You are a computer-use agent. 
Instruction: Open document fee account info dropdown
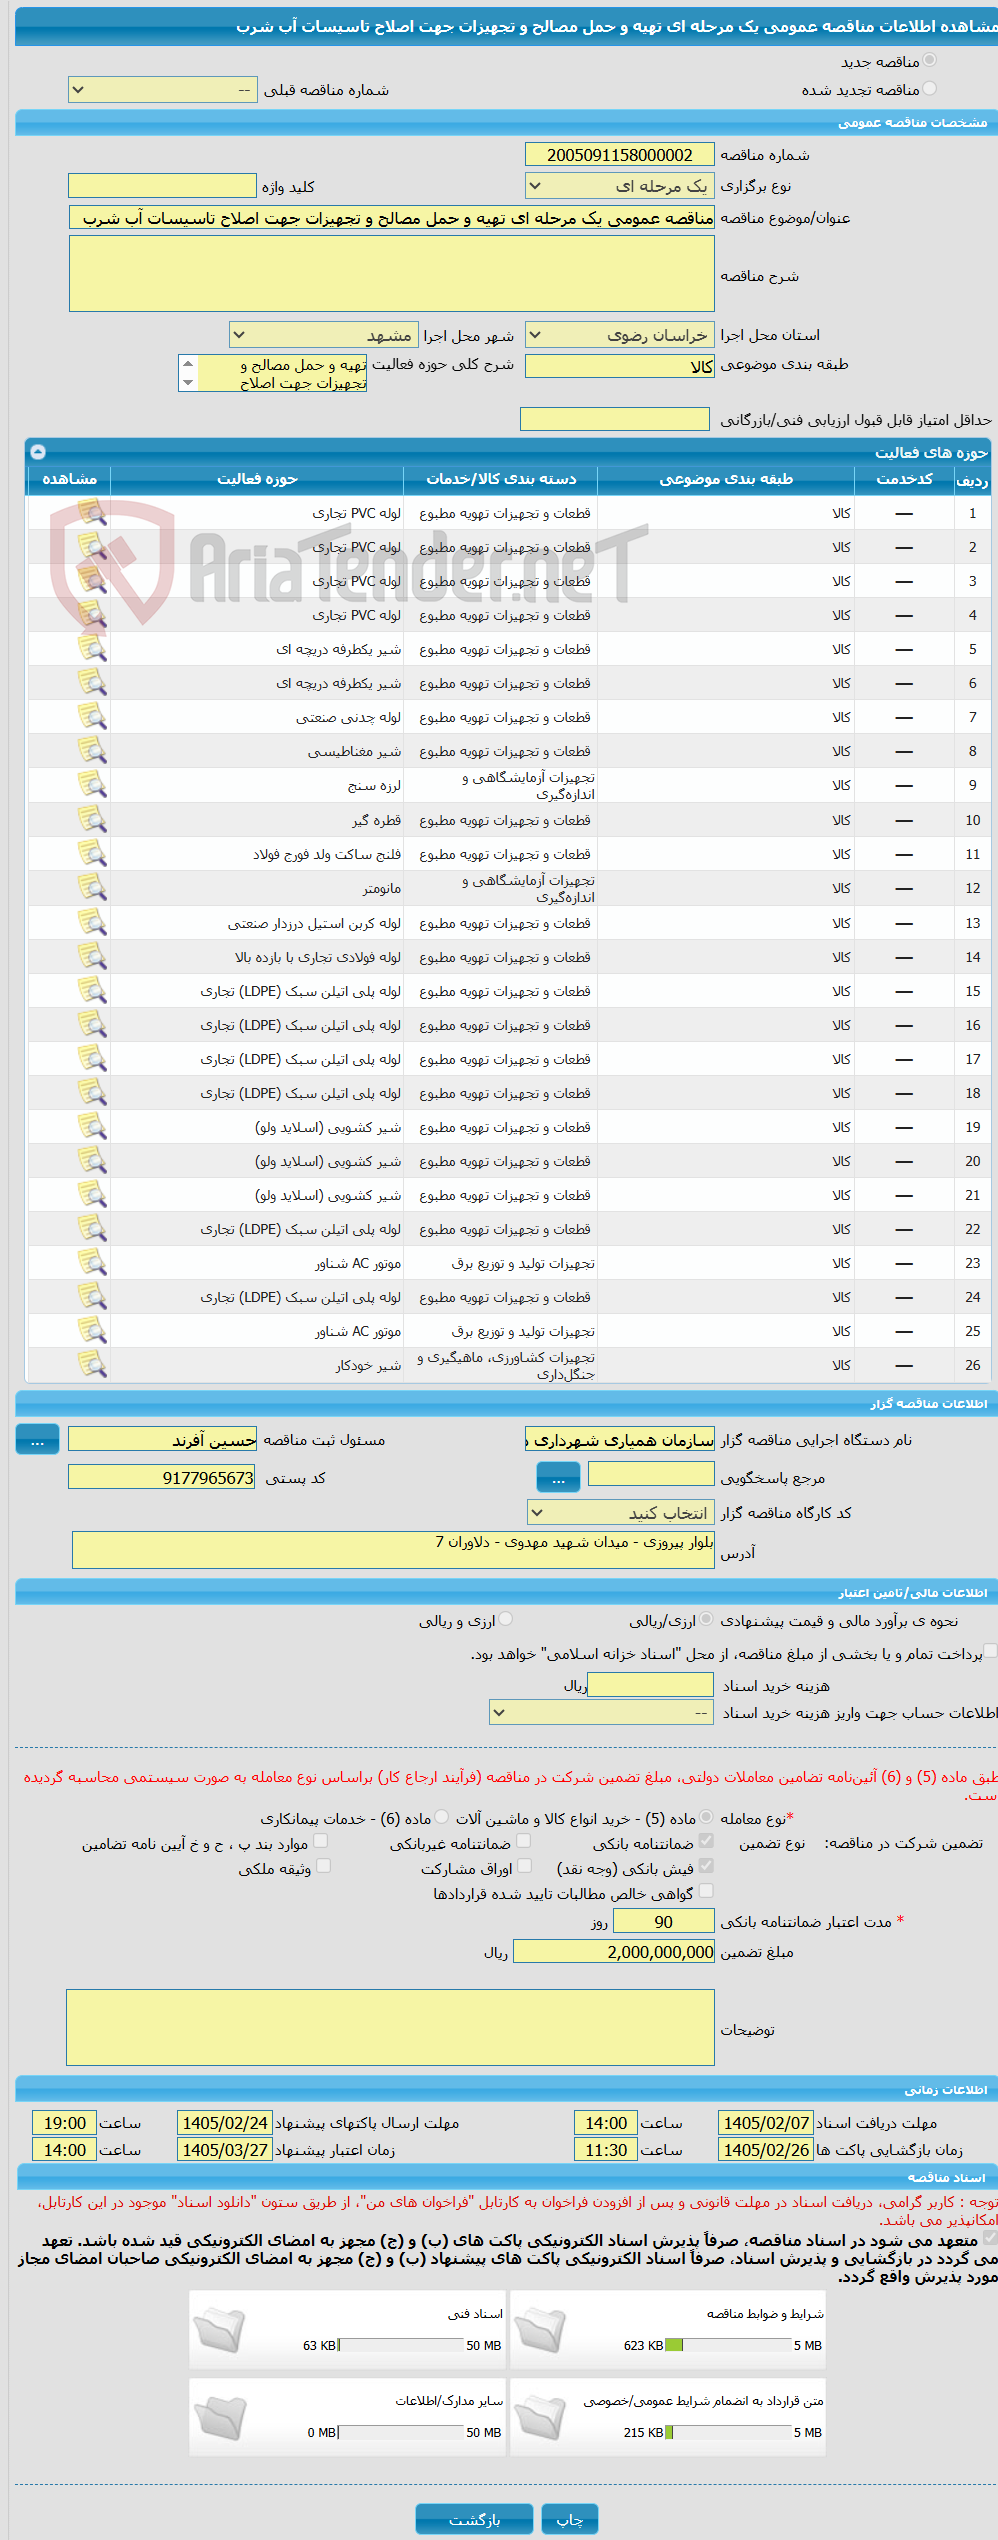[602, 1713]
